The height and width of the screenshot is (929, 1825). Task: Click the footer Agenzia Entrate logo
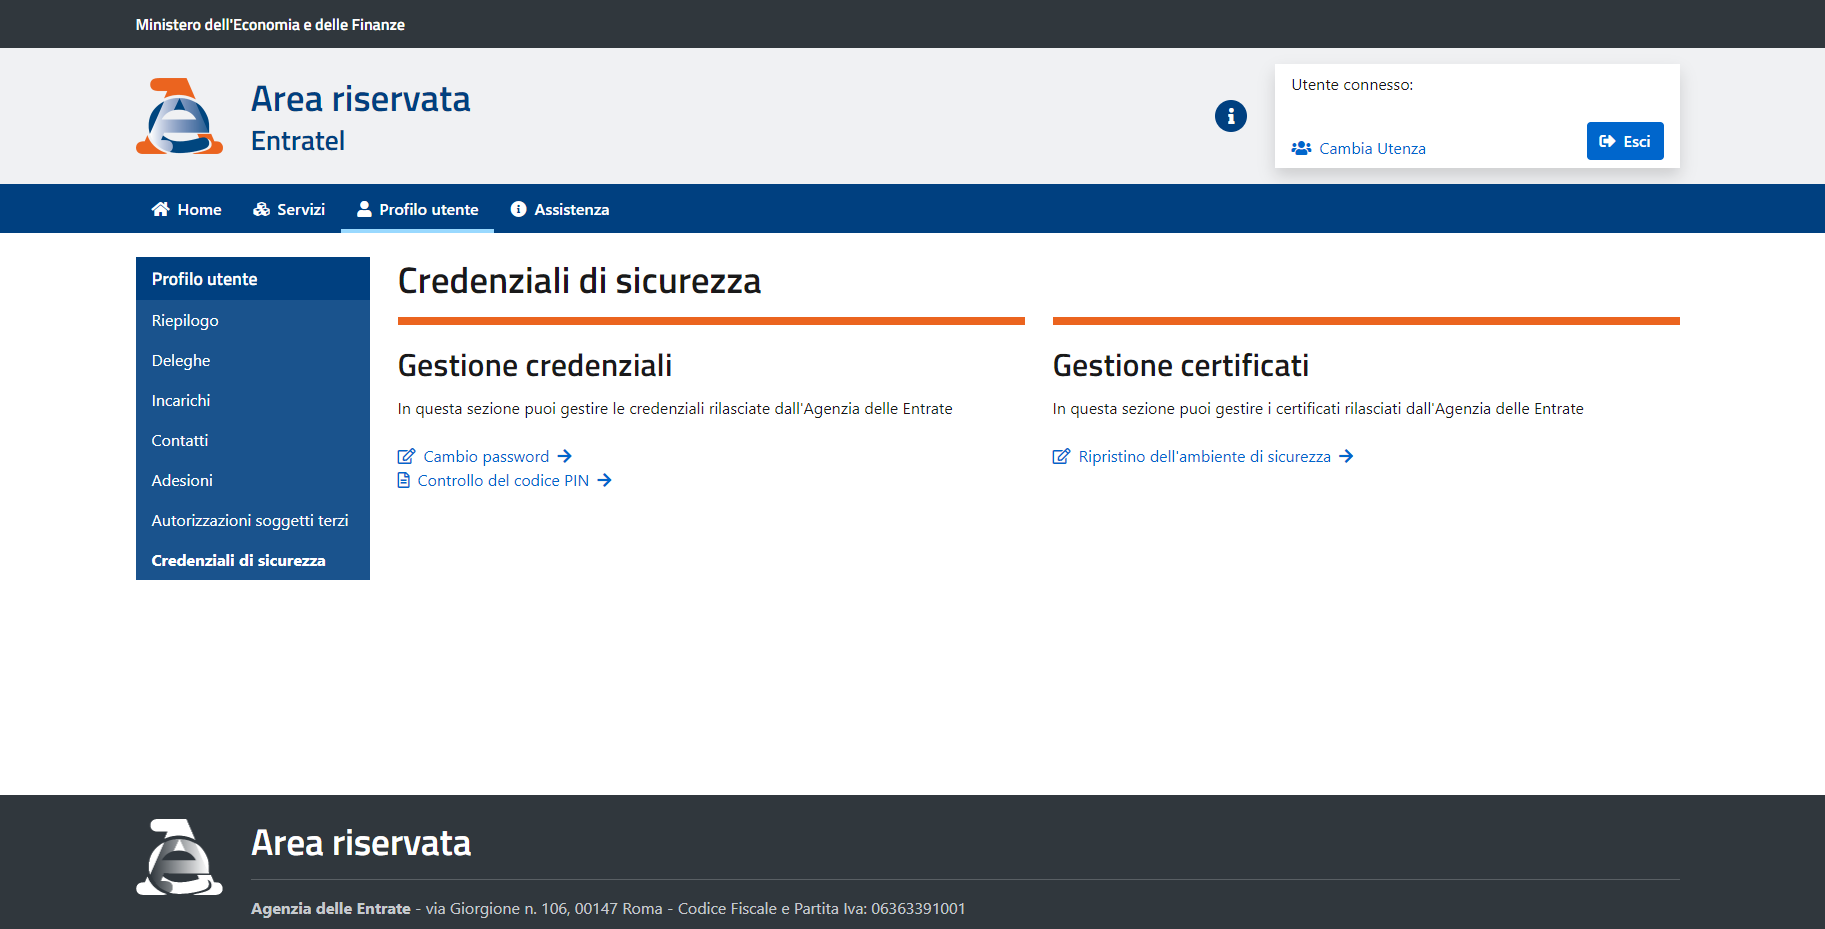coord(180,857)
